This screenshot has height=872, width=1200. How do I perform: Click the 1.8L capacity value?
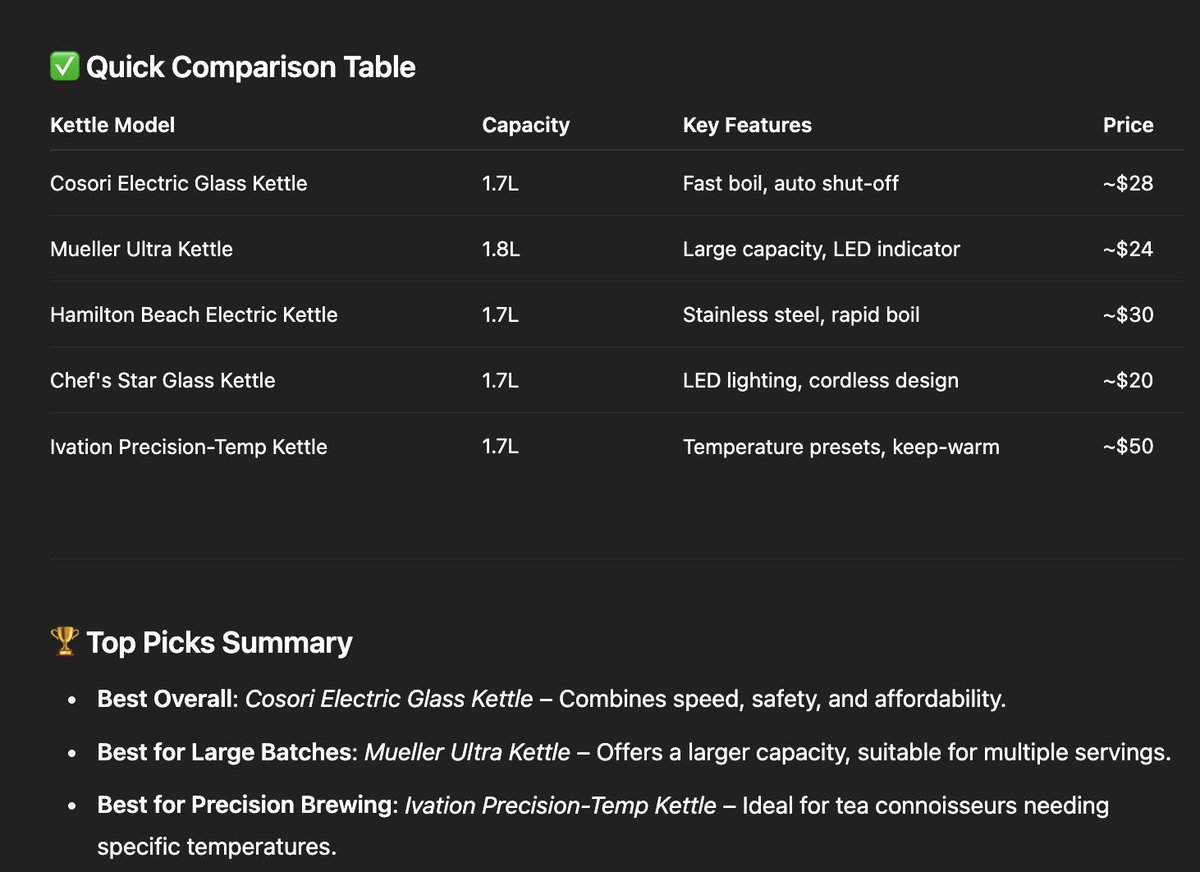[501, 249]
